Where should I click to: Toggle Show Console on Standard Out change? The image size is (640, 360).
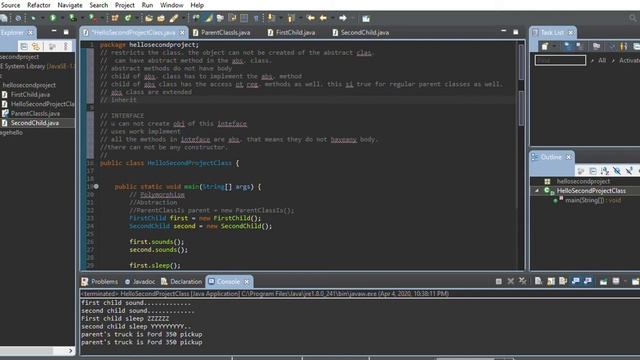[576, 281]
